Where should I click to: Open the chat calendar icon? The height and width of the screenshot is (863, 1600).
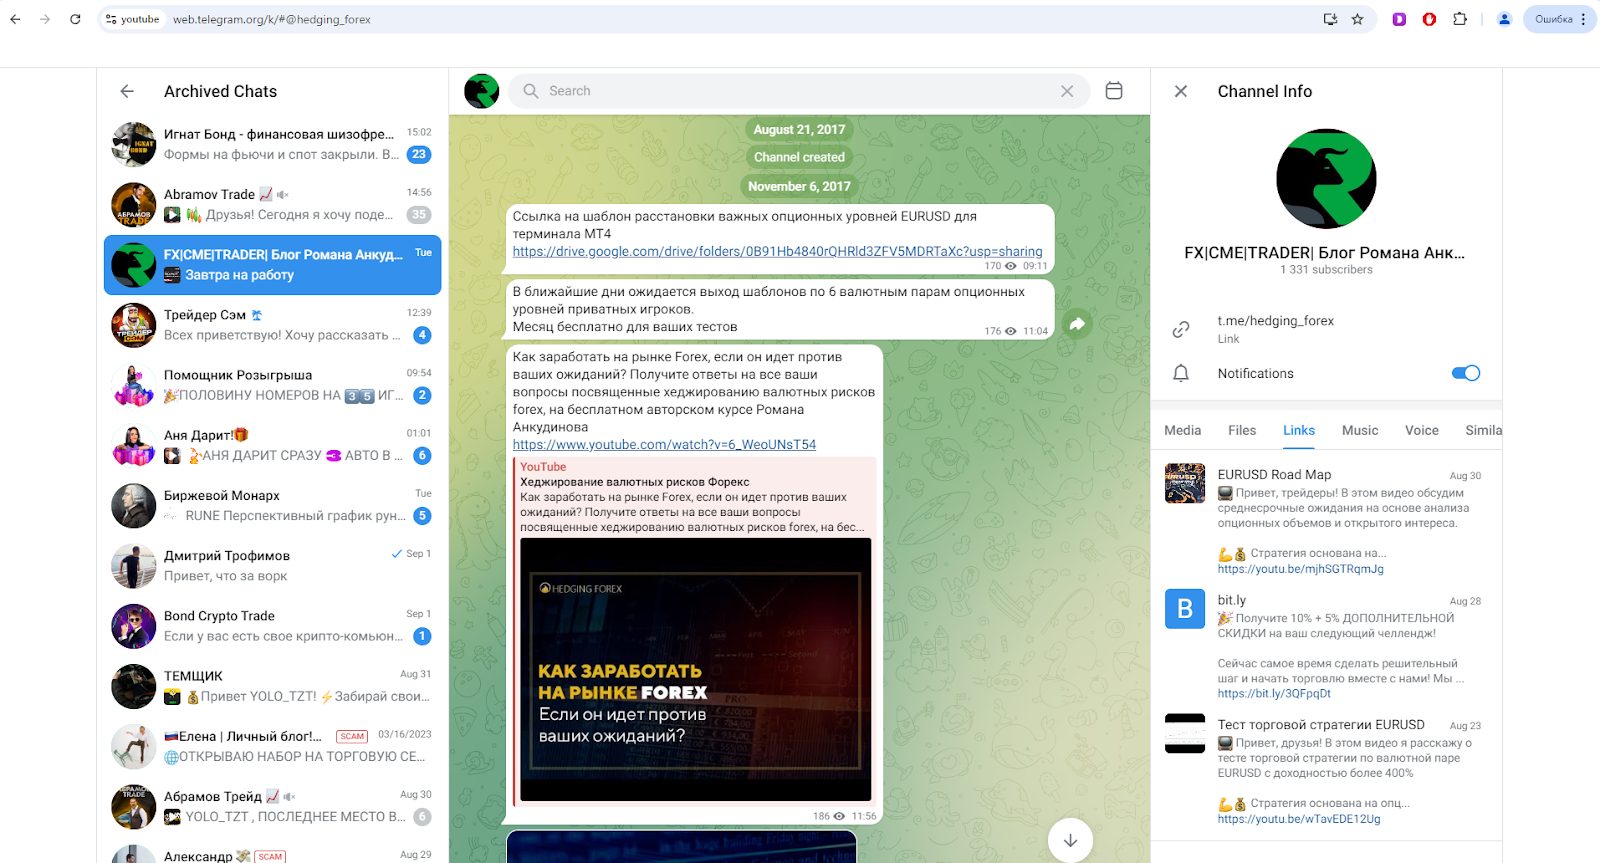[x=1114, y=91]
